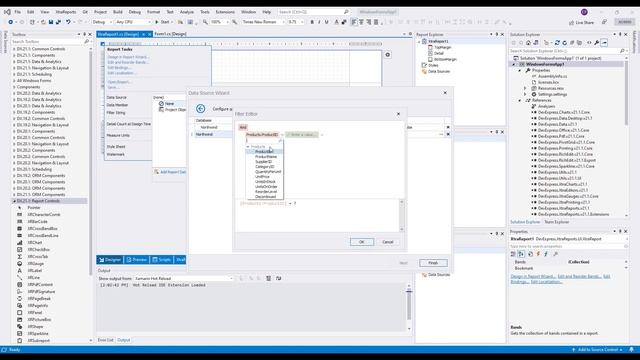640x360 pixels.
Task: Open the File menu
Action: point(18,12)
